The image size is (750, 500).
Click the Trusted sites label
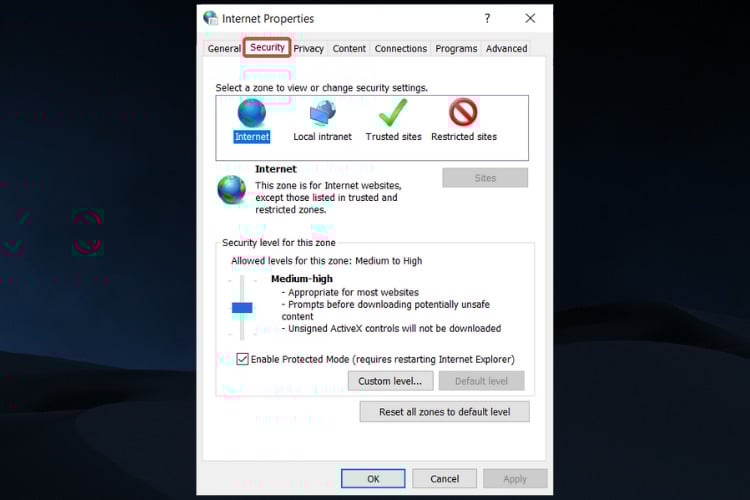[393, 137]
